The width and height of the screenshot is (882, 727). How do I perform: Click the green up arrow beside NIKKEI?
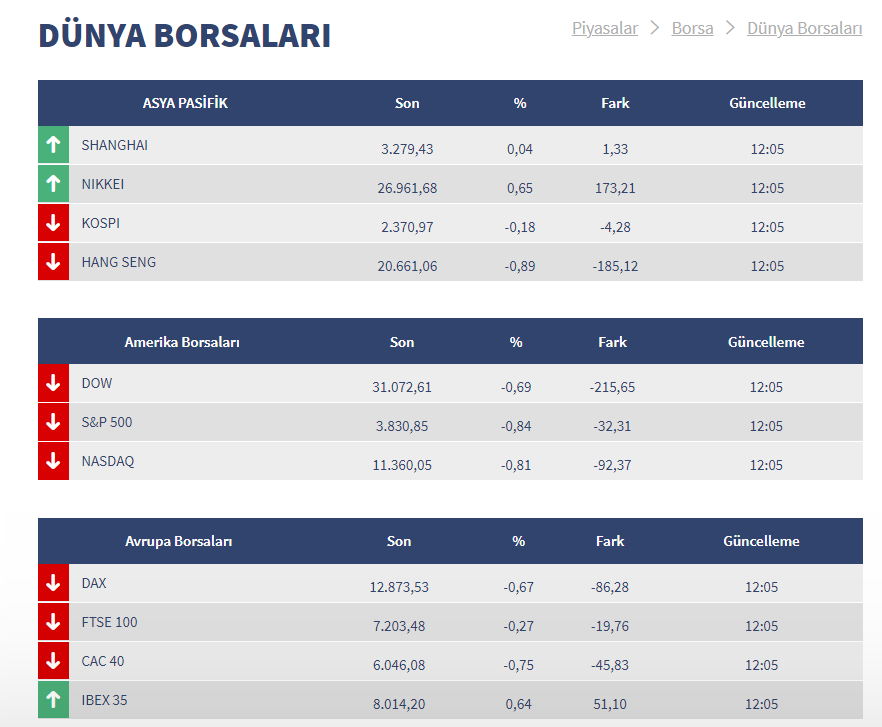53,184
